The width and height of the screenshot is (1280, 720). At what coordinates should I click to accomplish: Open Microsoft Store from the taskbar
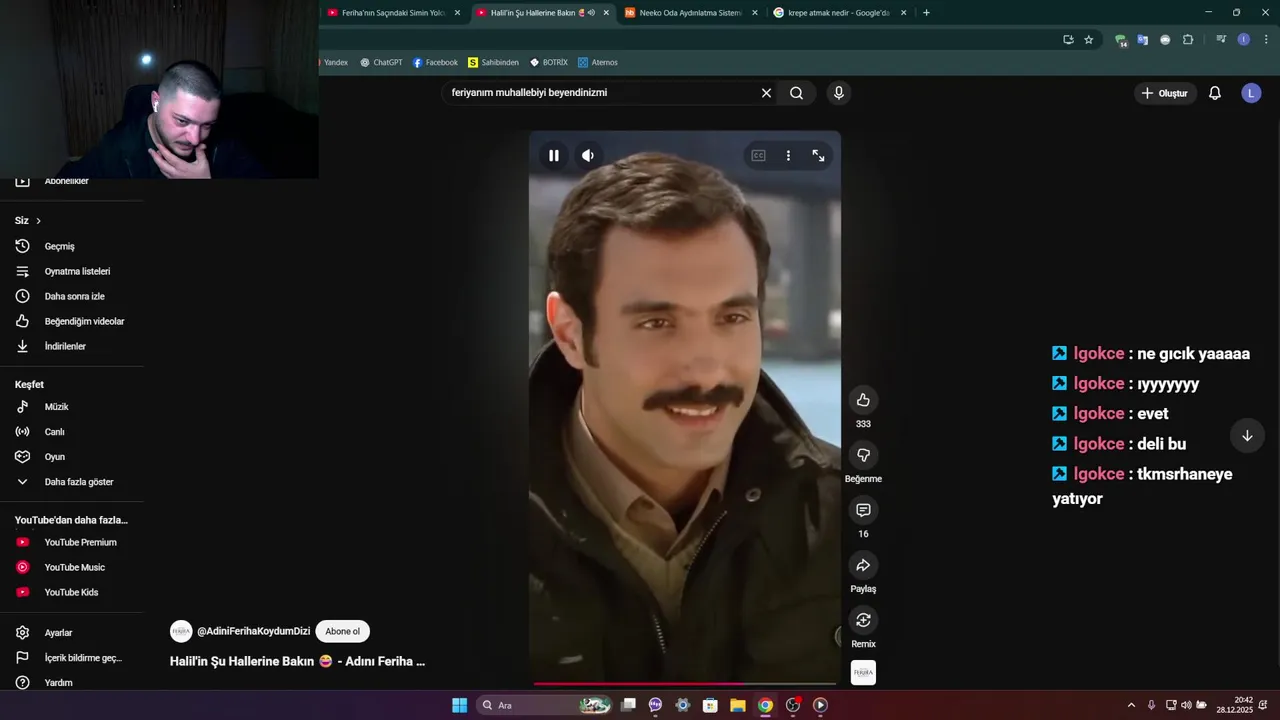tap(710, 705)
